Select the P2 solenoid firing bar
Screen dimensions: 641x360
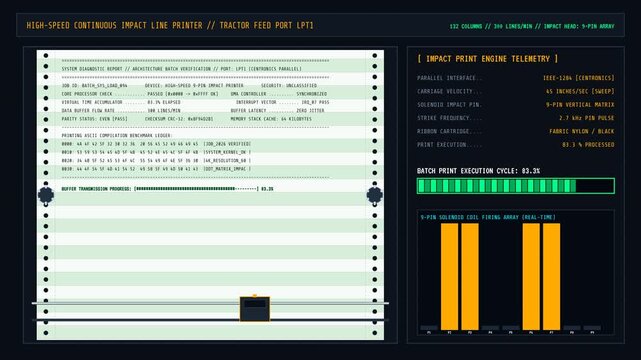pyautogui.click(x=449, y=277)
